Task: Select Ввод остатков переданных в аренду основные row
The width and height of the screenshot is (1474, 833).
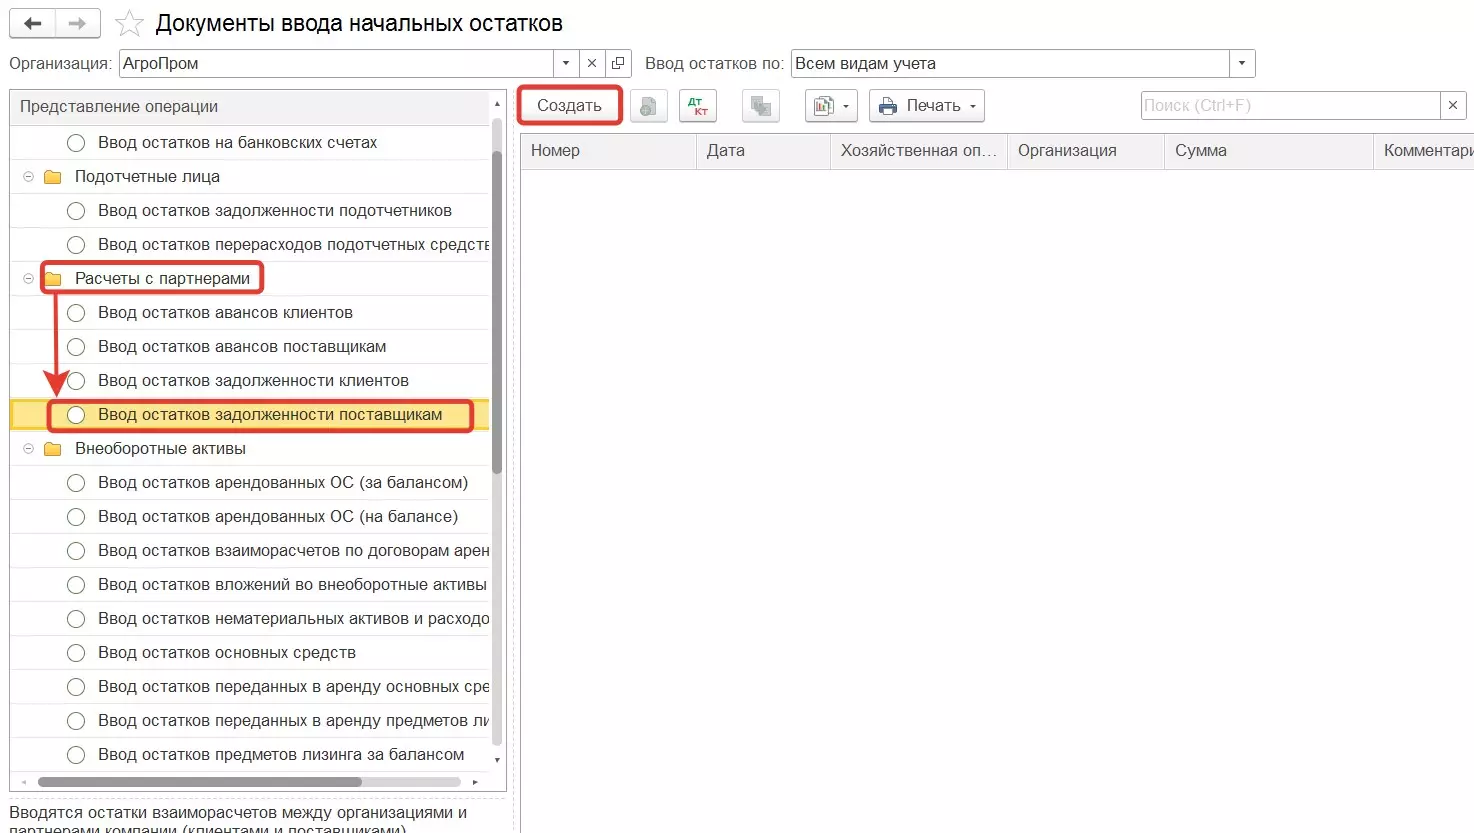Action: click(250, 687)
